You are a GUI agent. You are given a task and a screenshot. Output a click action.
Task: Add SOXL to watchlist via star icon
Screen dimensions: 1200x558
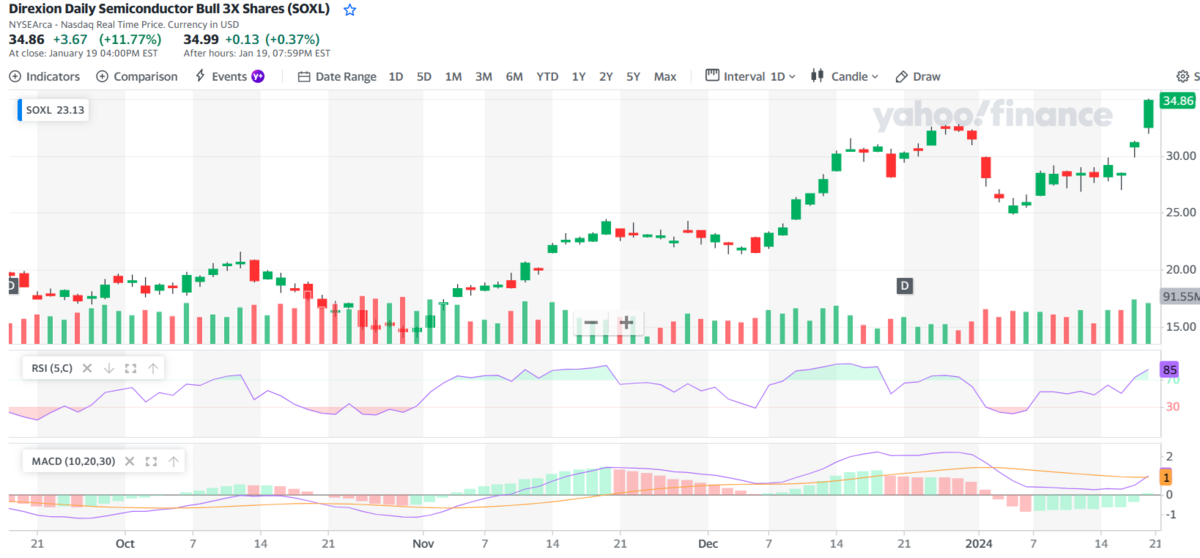pos(349,10)
